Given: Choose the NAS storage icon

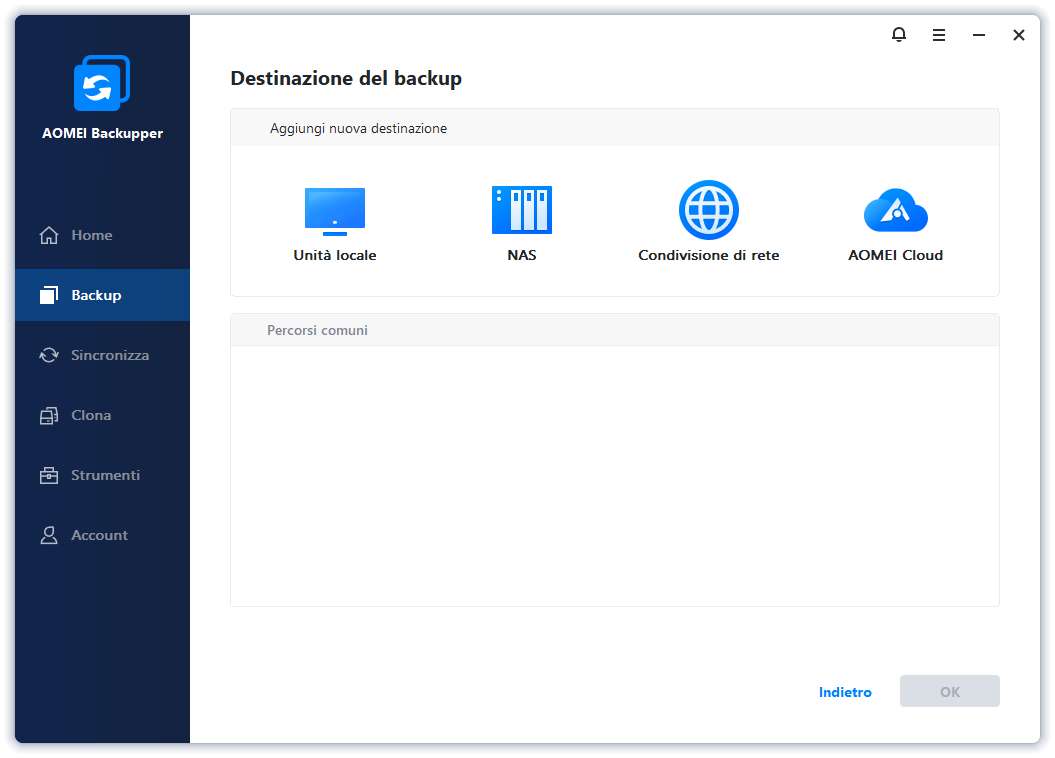Looking at the screenshot, I should click(x=521, y=210).
